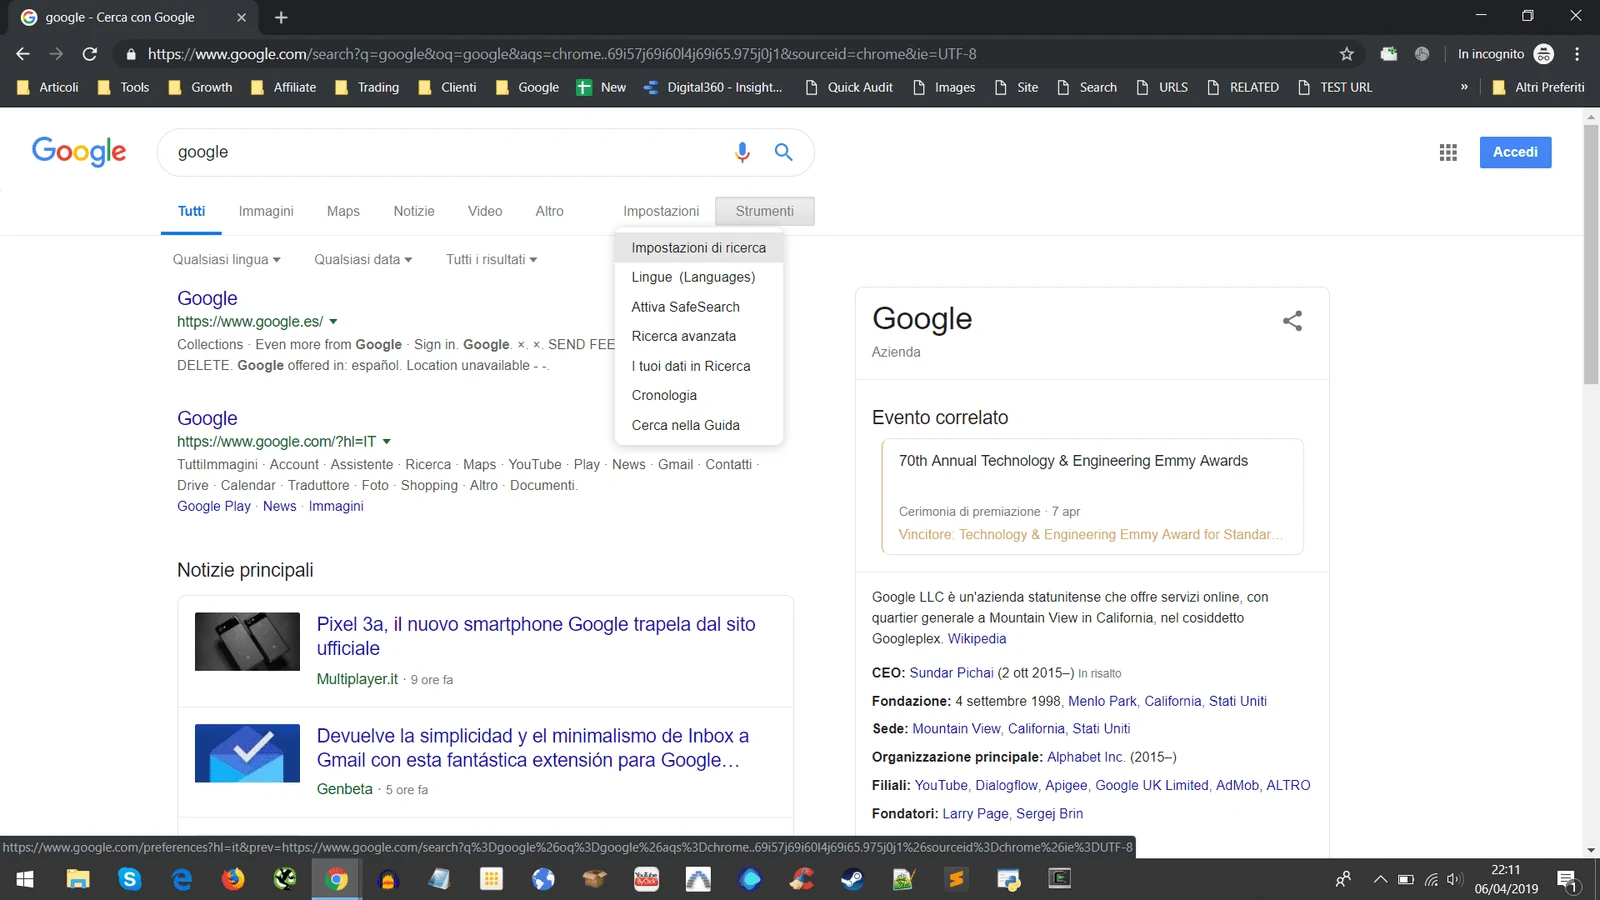Share the Google knowledge panel
Viewport: 1600px width, 900px height.
1292,321
